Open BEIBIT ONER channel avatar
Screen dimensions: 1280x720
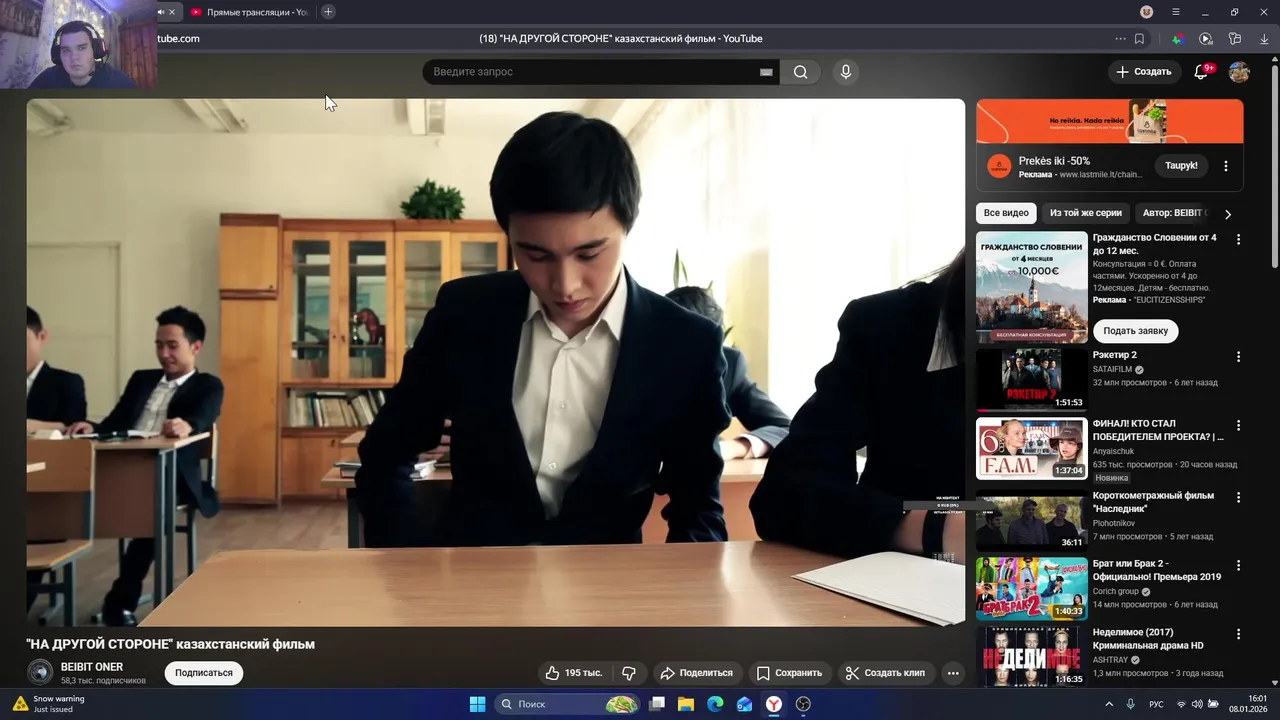point(40,672)
